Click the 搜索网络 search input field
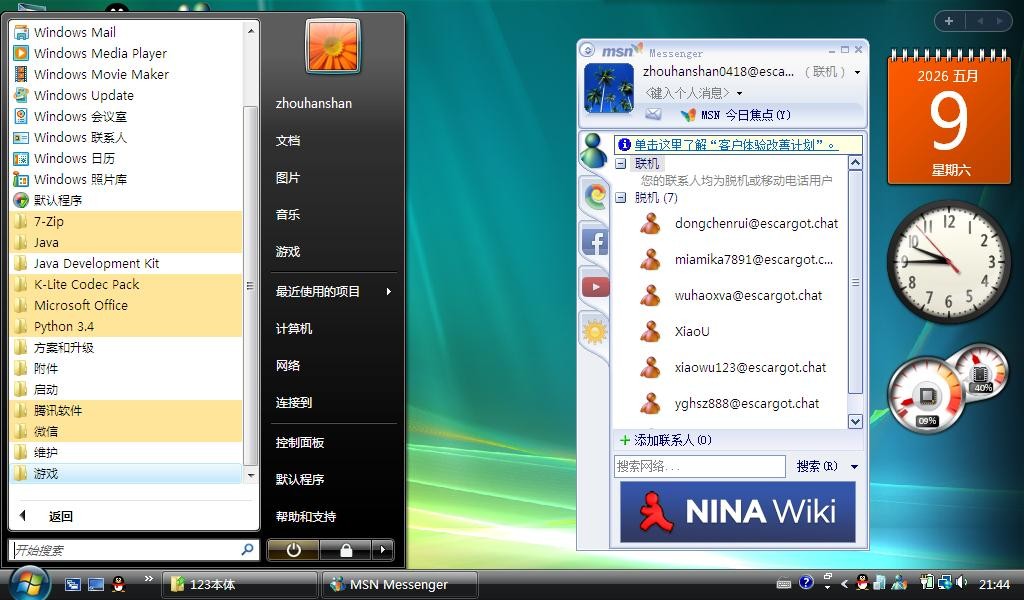The width and height of the screenshot is (1024, 600). [699, 466]
